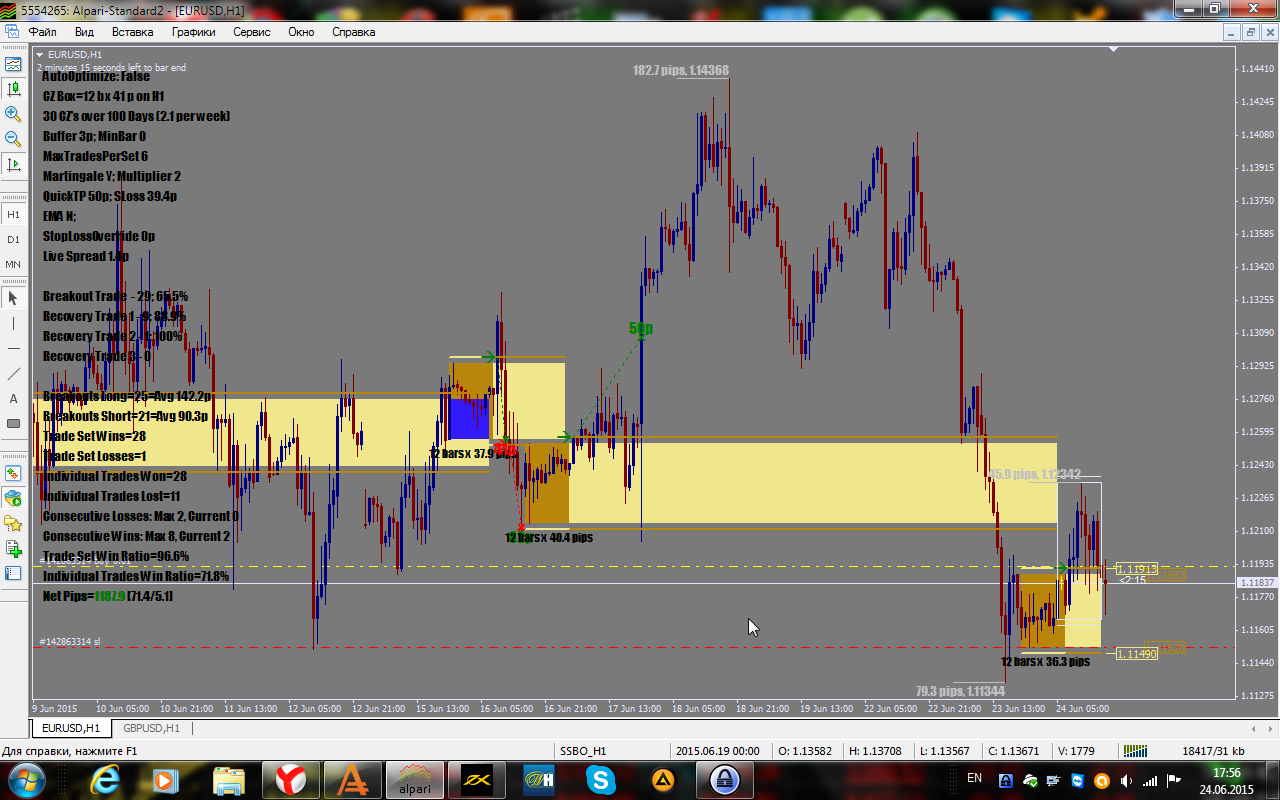
Task: Open the Графики menu
Action: (193, 32)
